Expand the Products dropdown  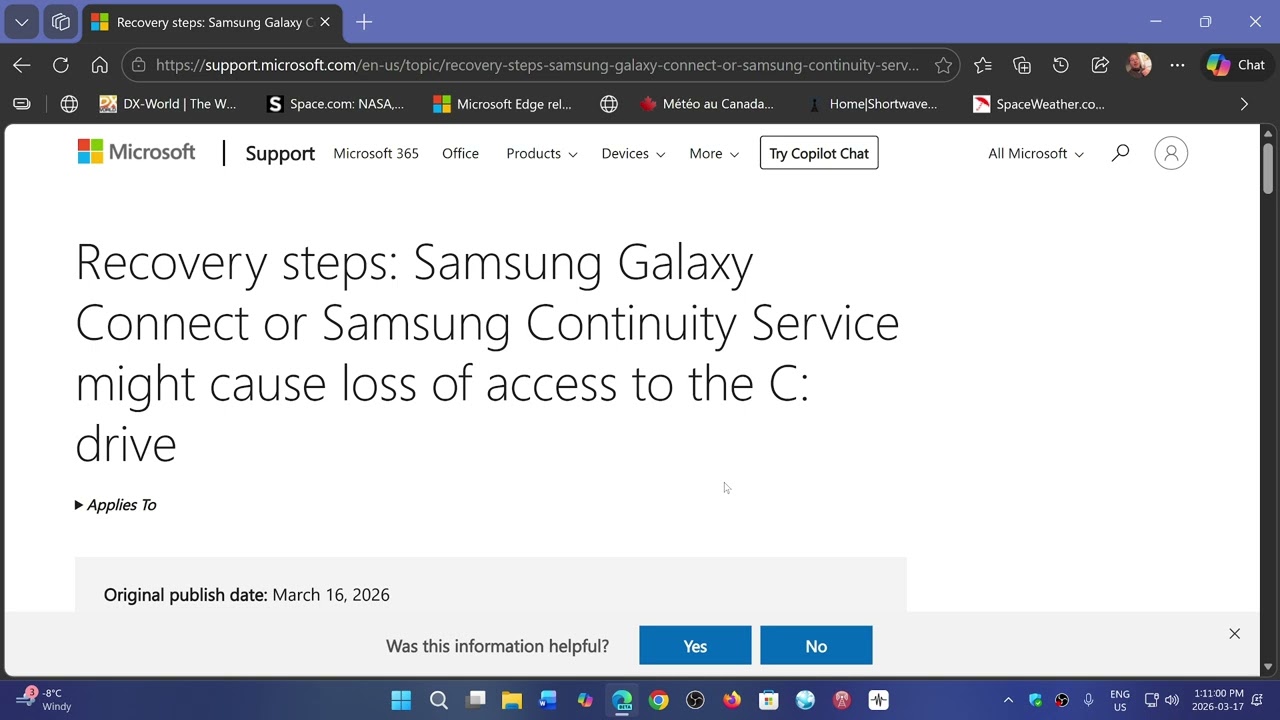click(x=542, y=153)
